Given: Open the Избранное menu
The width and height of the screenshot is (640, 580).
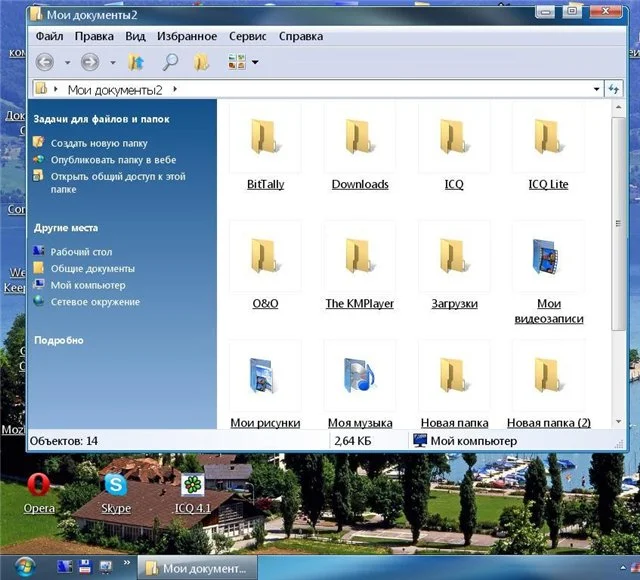Looking at the screenshot, I should click(187, 36).
